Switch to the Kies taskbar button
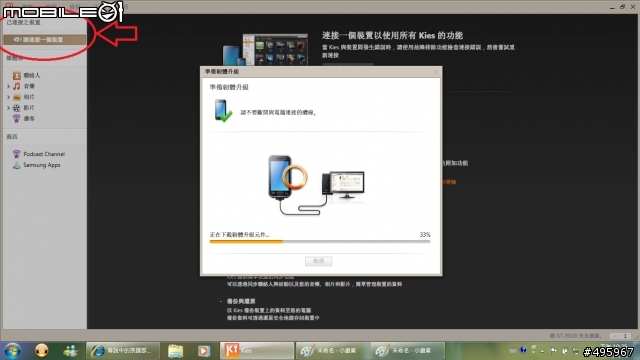This screenshot has width=640, height=360. [x=257, y=351]
